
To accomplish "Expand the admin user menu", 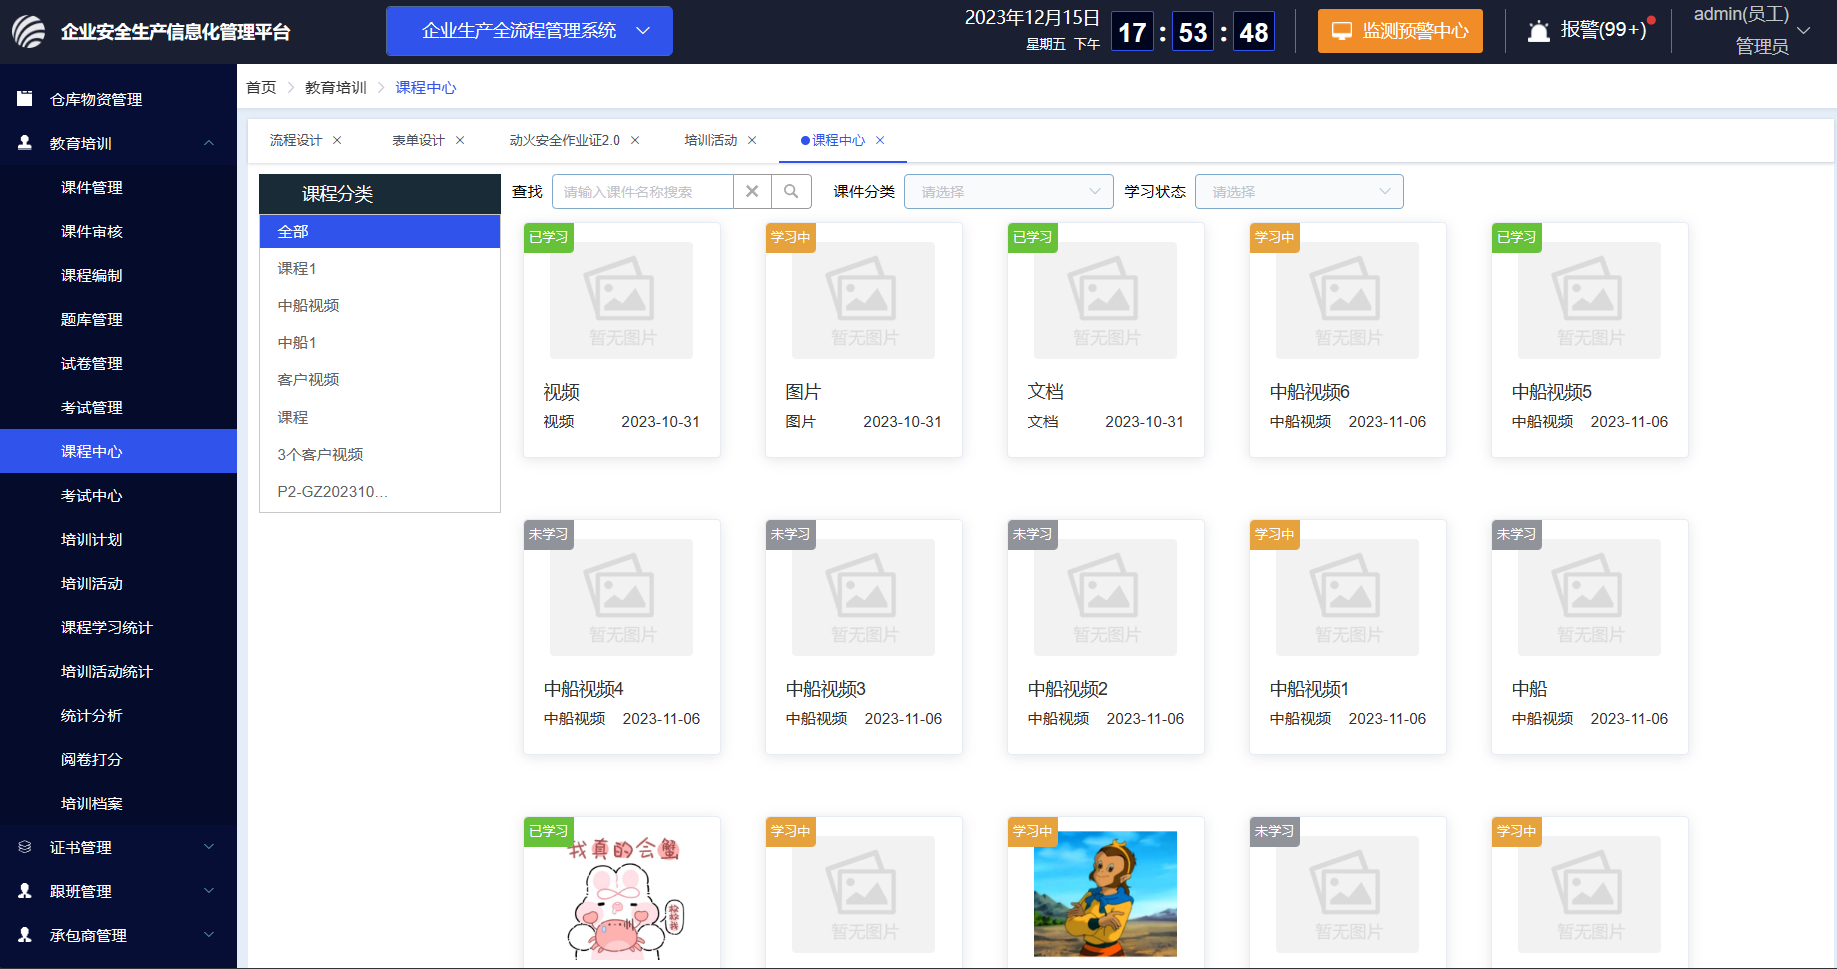I will tap(1804, 31).
